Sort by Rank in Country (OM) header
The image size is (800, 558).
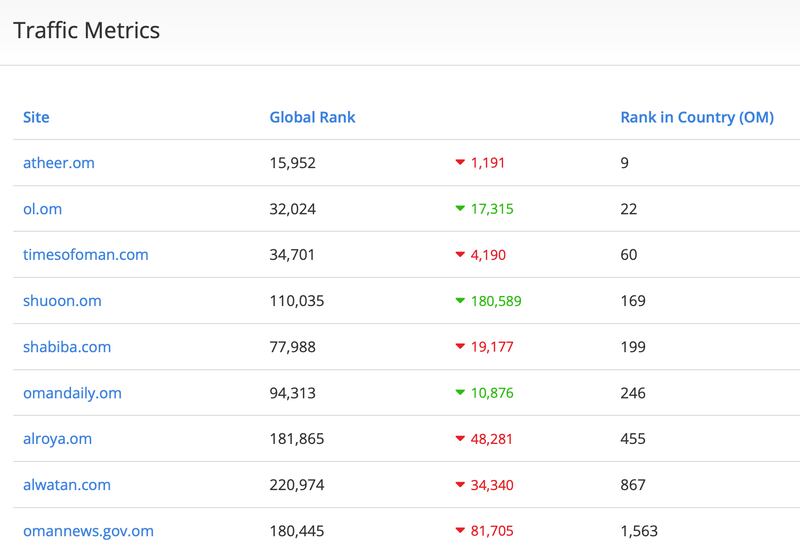697,117
